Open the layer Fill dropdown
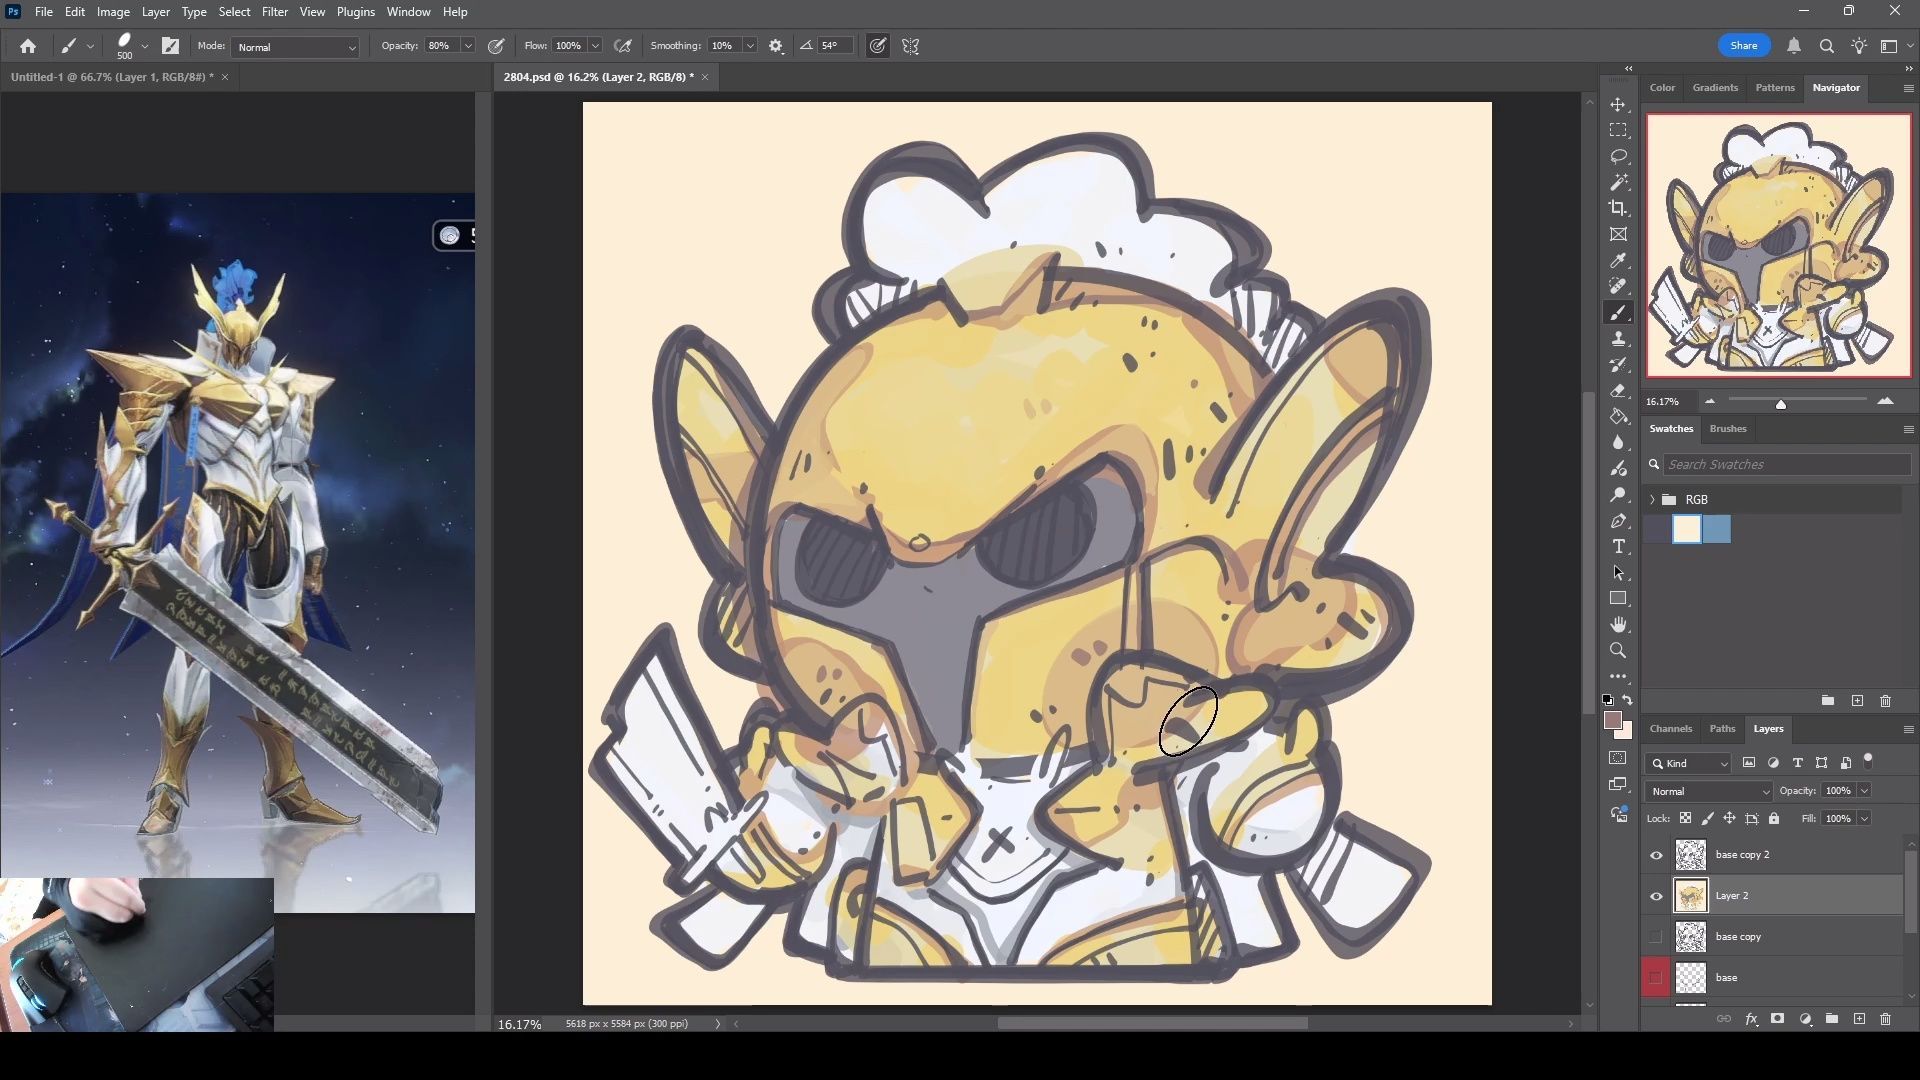This screenshot has width=1920, height=1080. (1864, 819)
